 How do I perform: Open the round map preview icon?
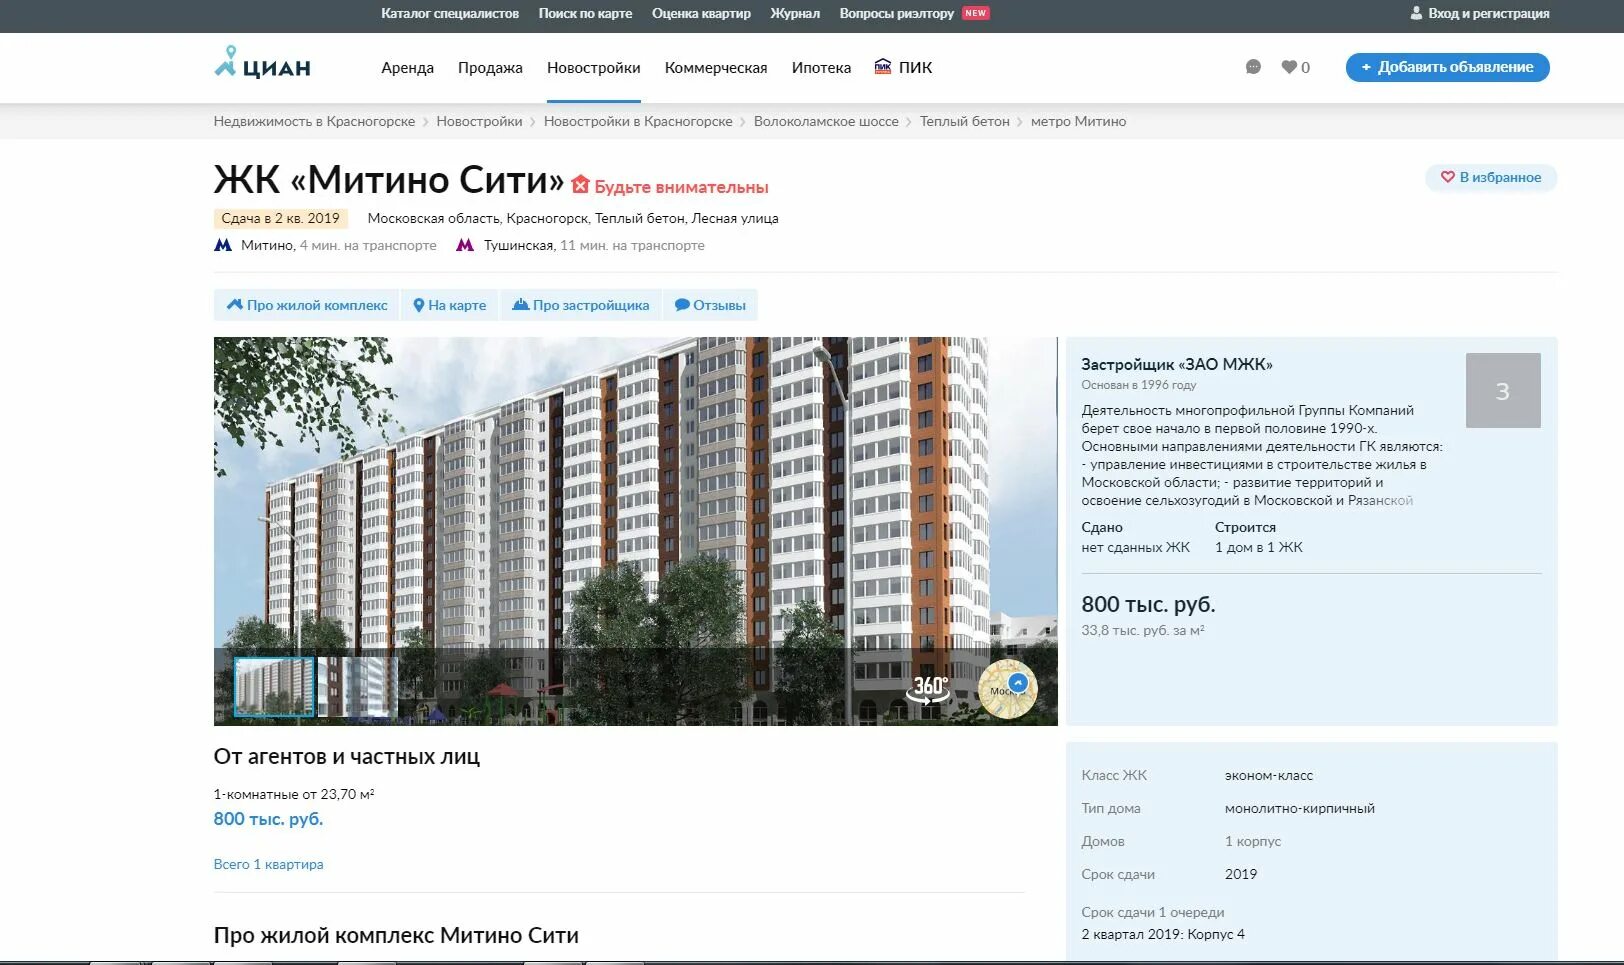point(1007,689)
